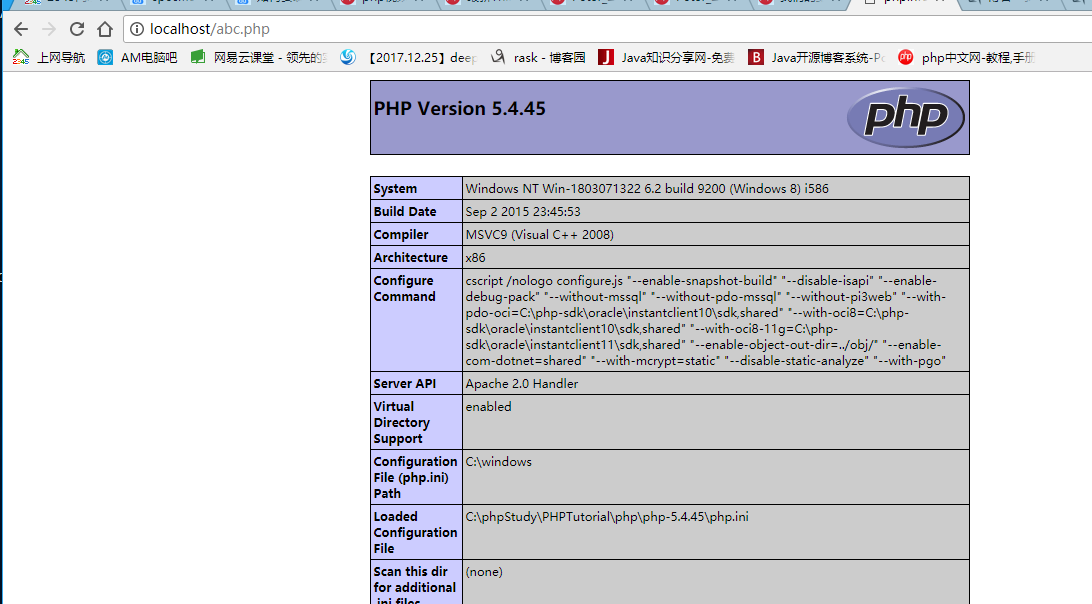The image size is (1092, 604).
Task: Open the 【2017.12.25】deep bookmark
Action: pos(409,57)
